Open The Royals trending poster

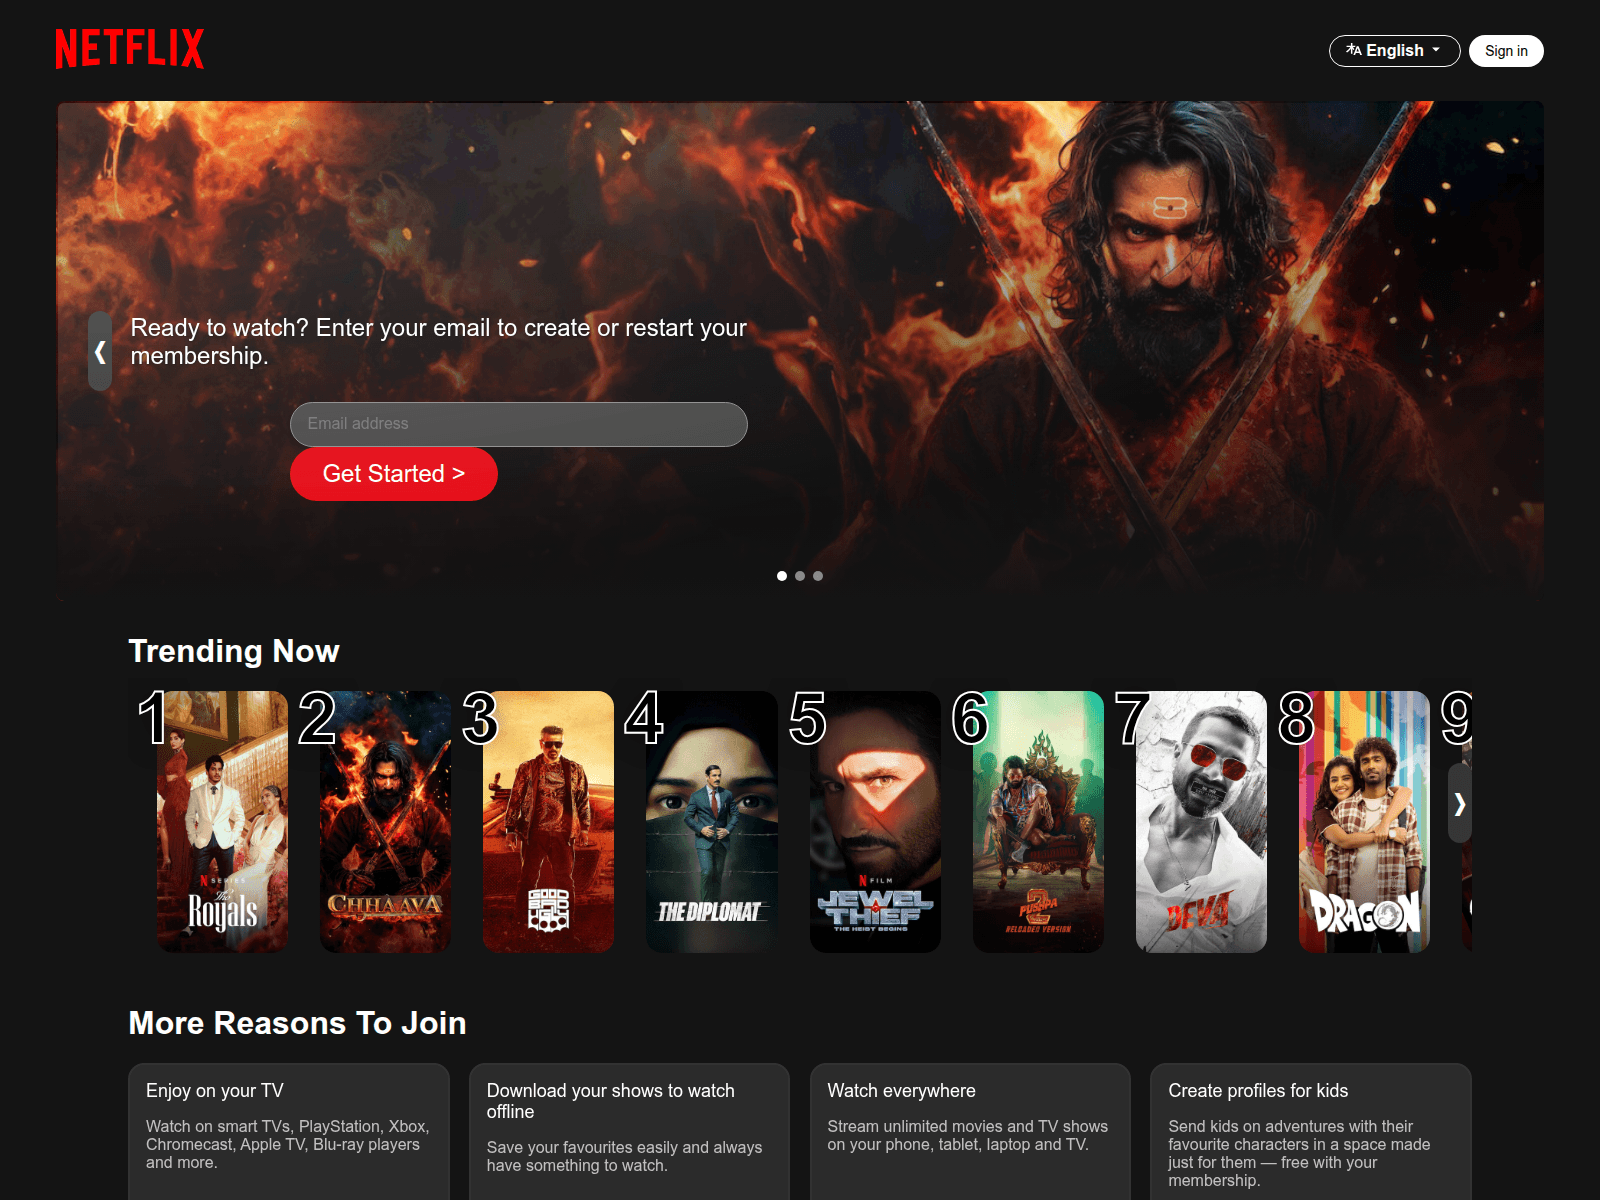pos(222,821)
